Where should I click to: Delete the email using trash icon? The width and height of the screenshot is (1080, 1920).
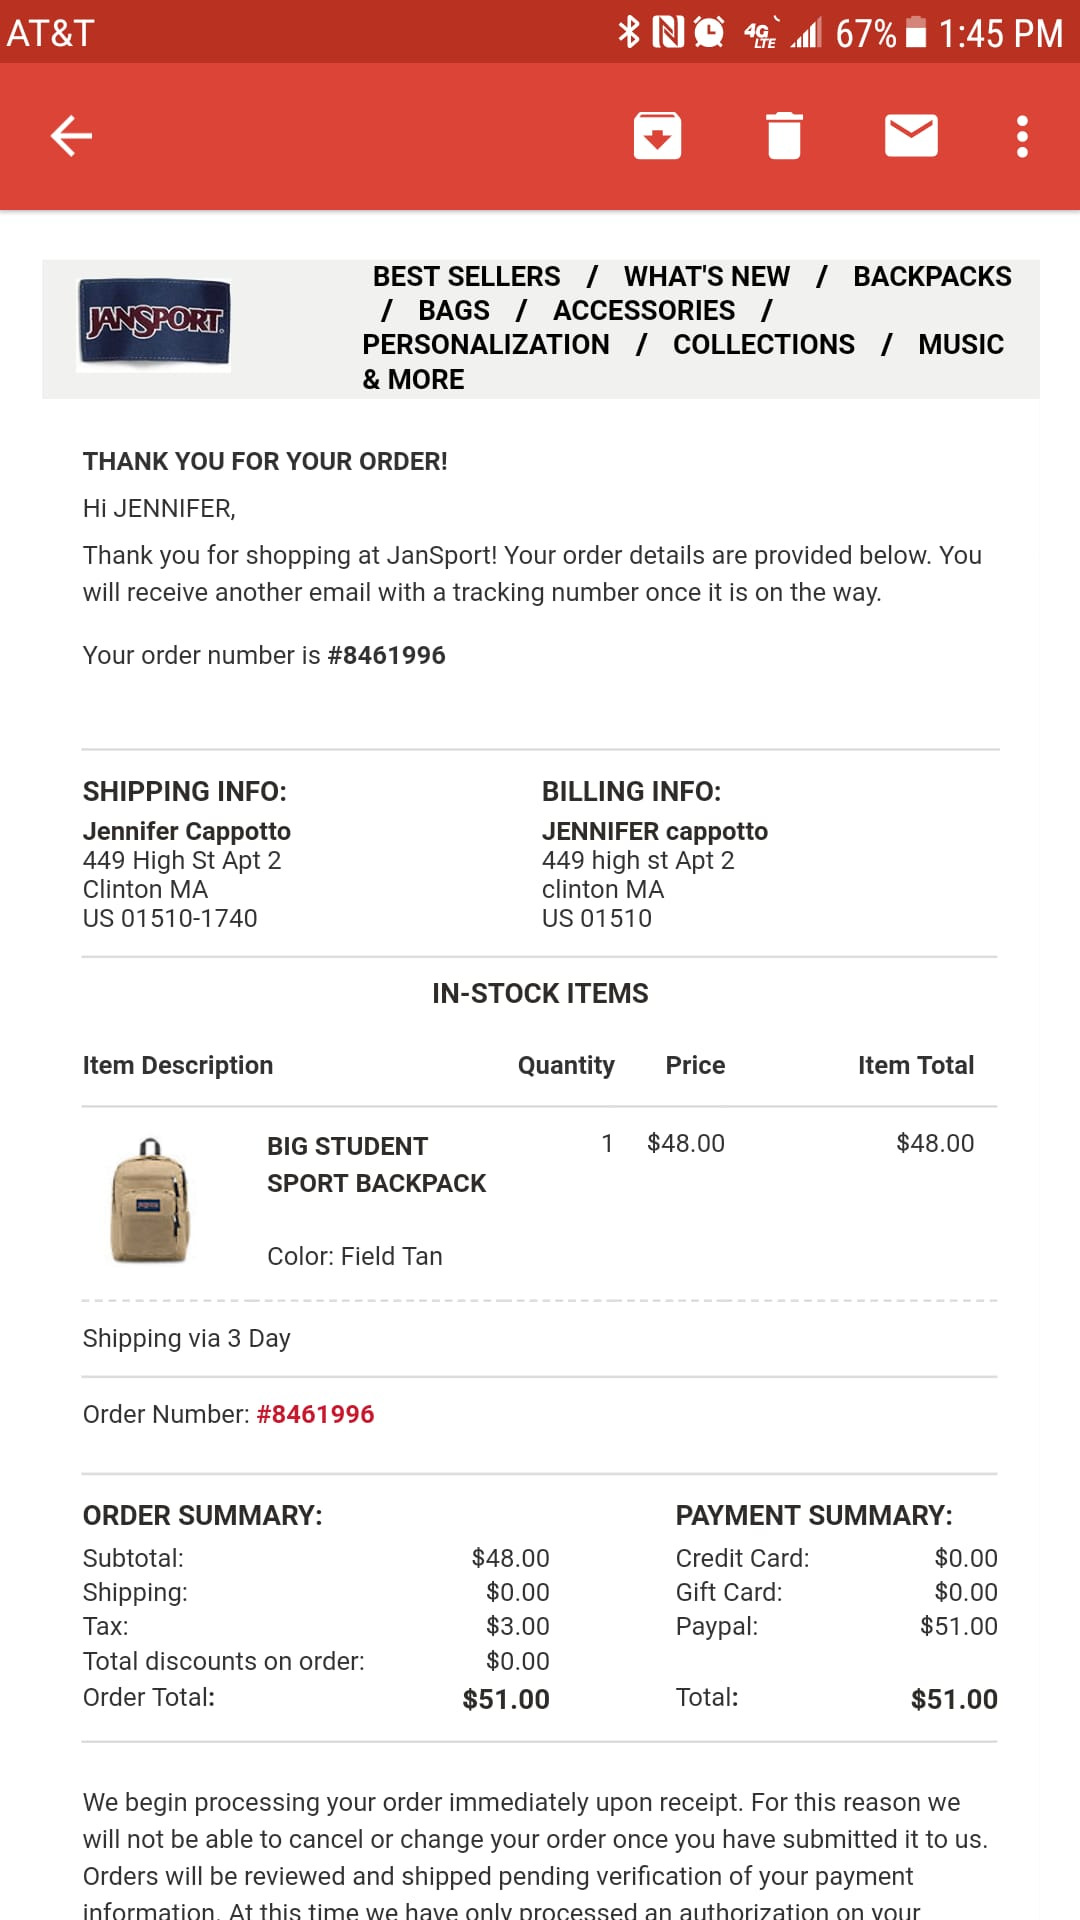point(784,136)
